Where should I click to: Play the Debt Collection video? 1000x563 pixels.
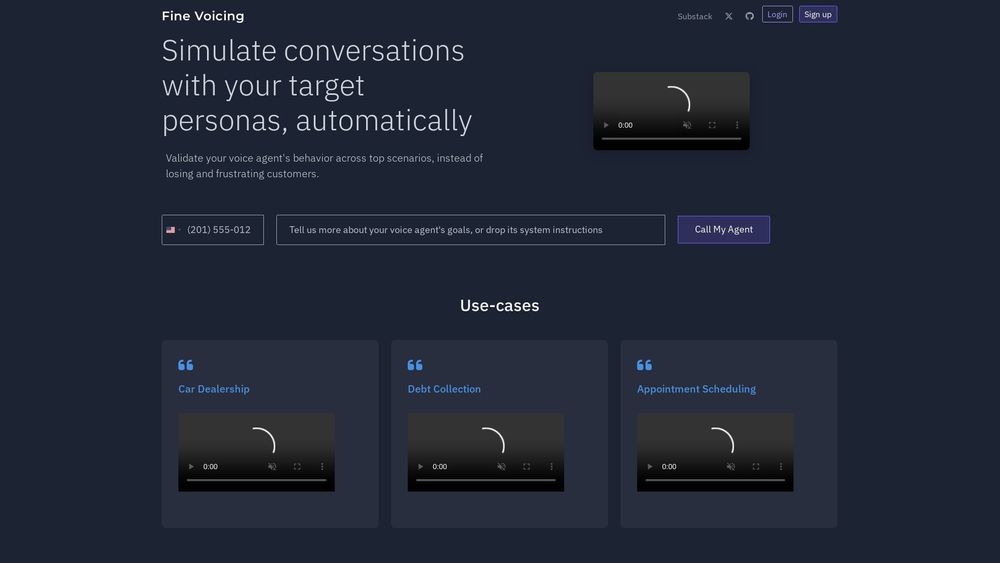tap(420, 467)
